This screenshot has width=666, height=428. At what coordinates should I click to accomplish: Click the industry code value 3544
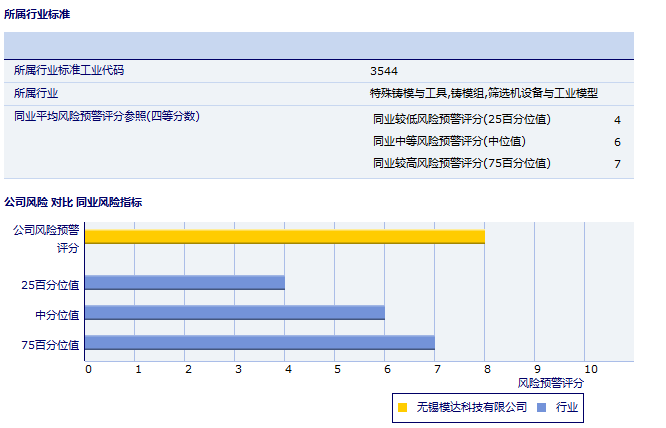(384, 71)
